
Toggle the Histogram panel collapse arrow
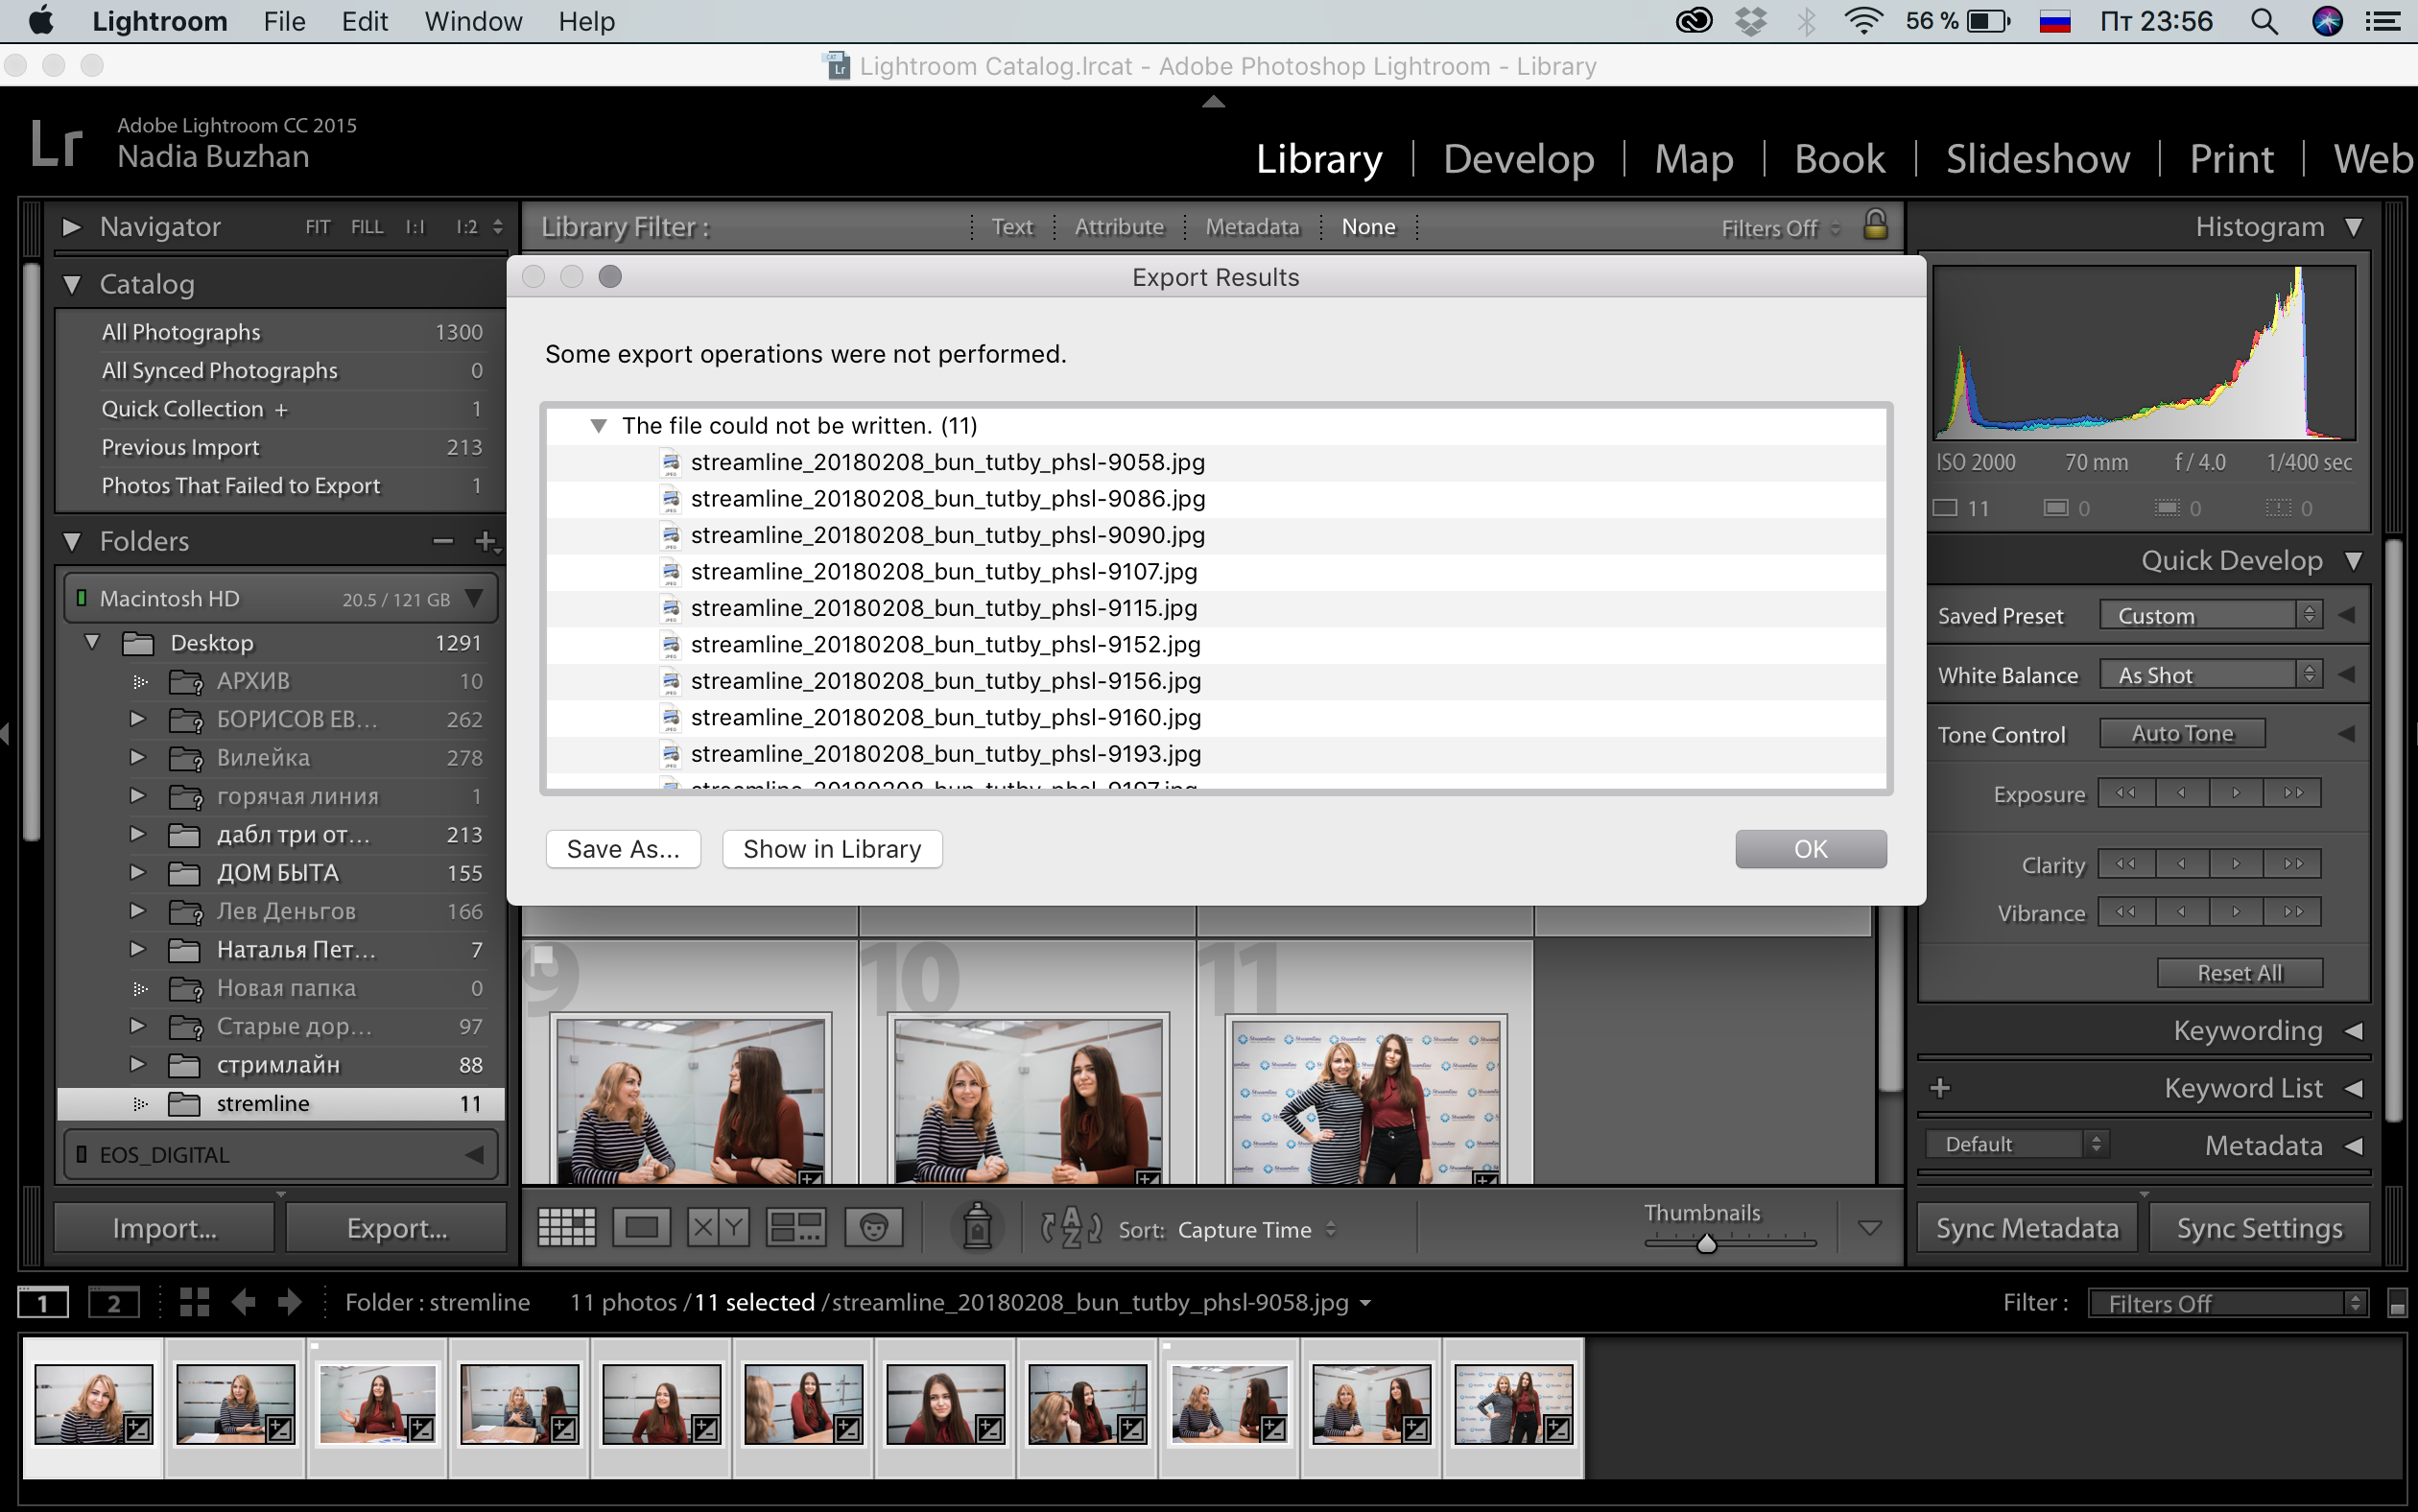2356,224
